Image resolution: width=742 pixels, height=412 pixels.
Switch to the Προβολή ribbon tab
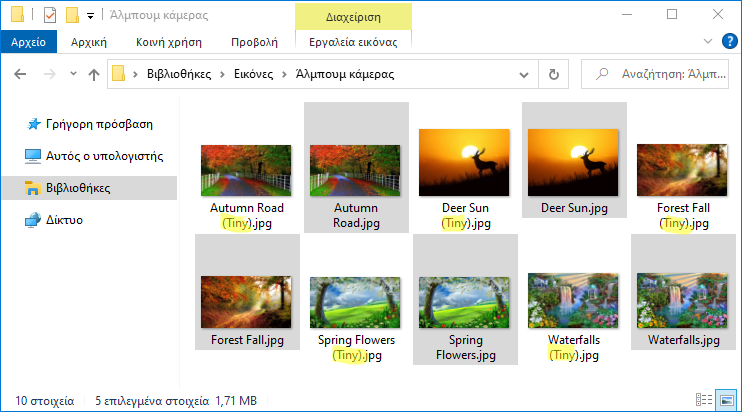click(x=254, y=42)
